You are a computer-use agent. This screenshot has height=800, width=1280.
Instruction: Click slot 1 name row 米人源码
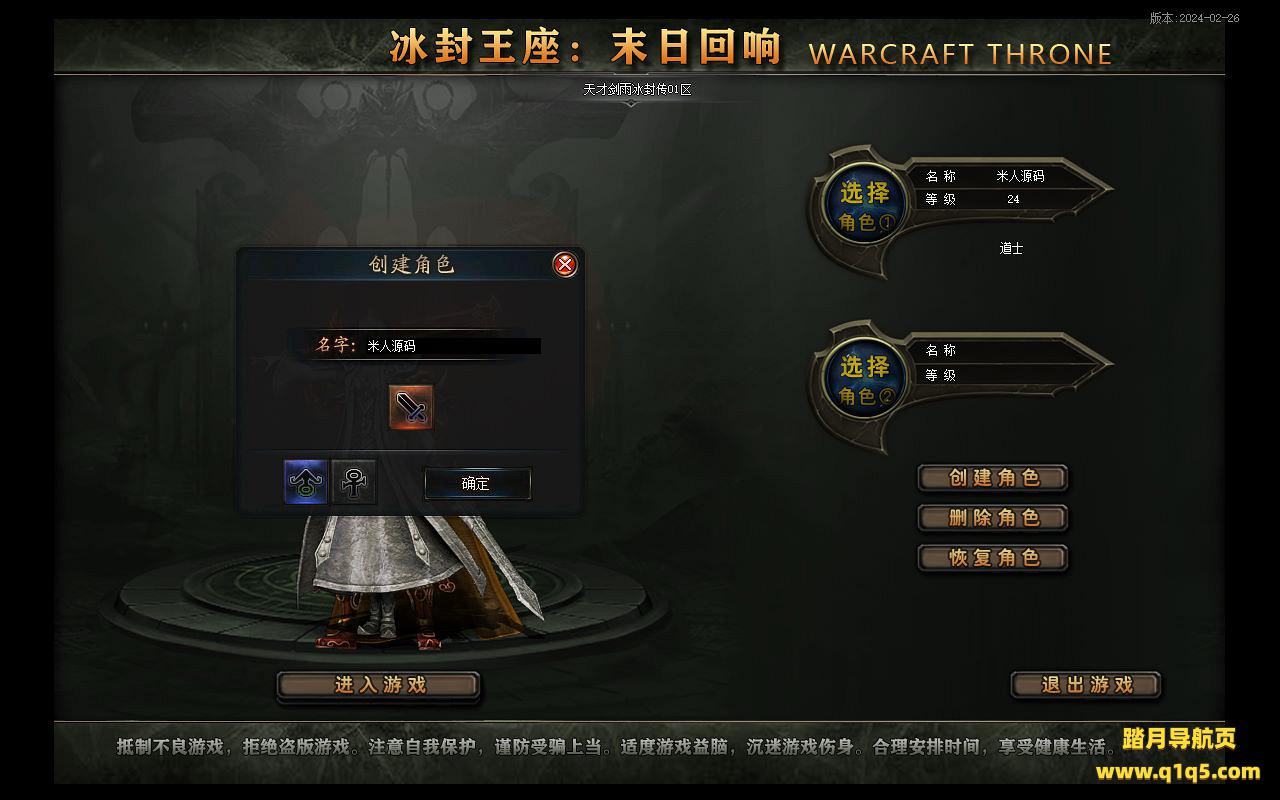click(x=1000, y=176)
